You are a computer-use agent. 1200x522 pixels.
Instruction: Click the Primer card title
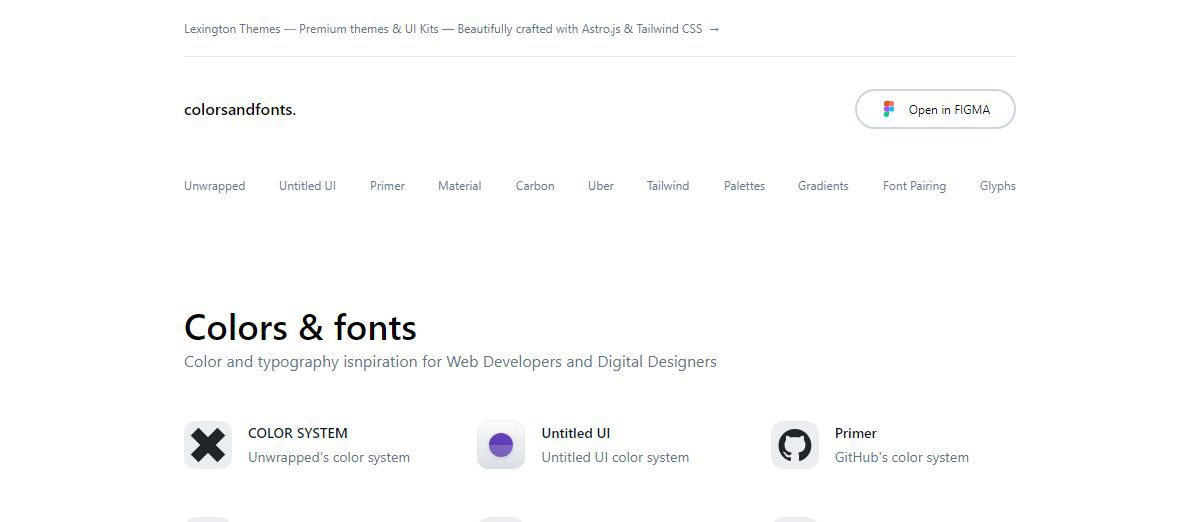(x=856, y=433)
